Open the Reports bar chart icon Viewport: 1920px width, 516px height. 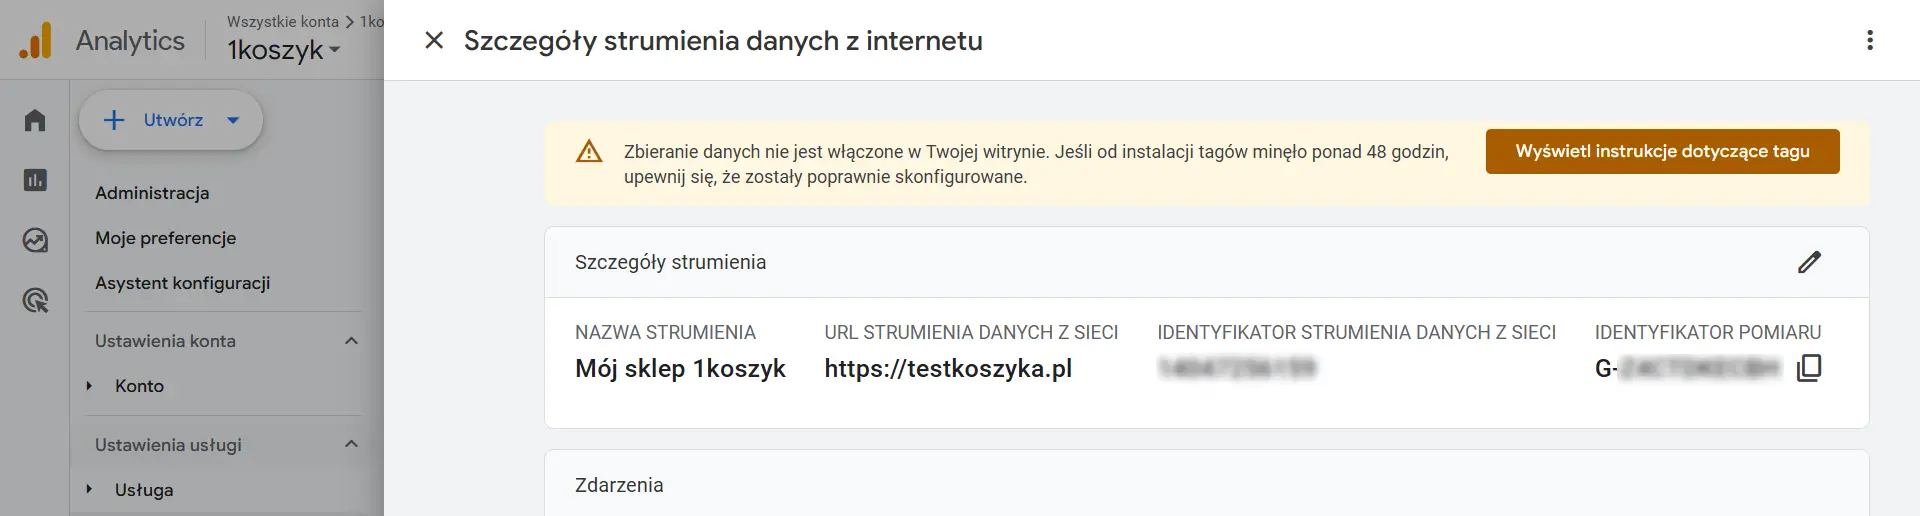tap(35, 180)
